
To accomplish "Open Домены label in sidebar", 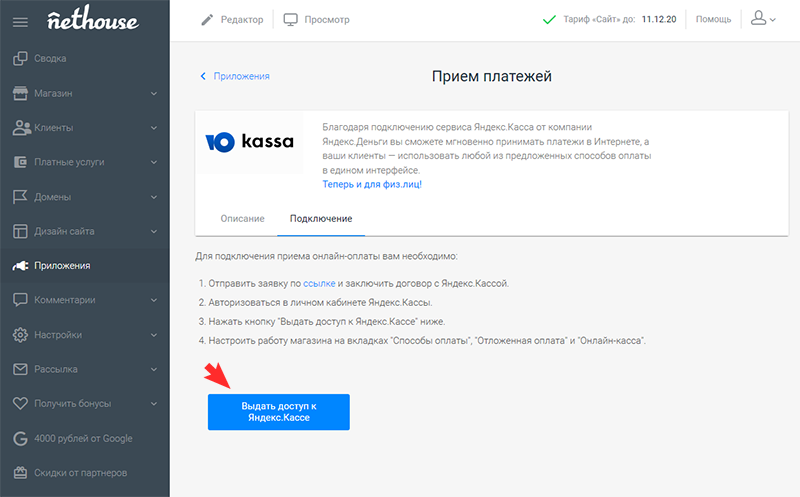I will [x=53, y=197].
